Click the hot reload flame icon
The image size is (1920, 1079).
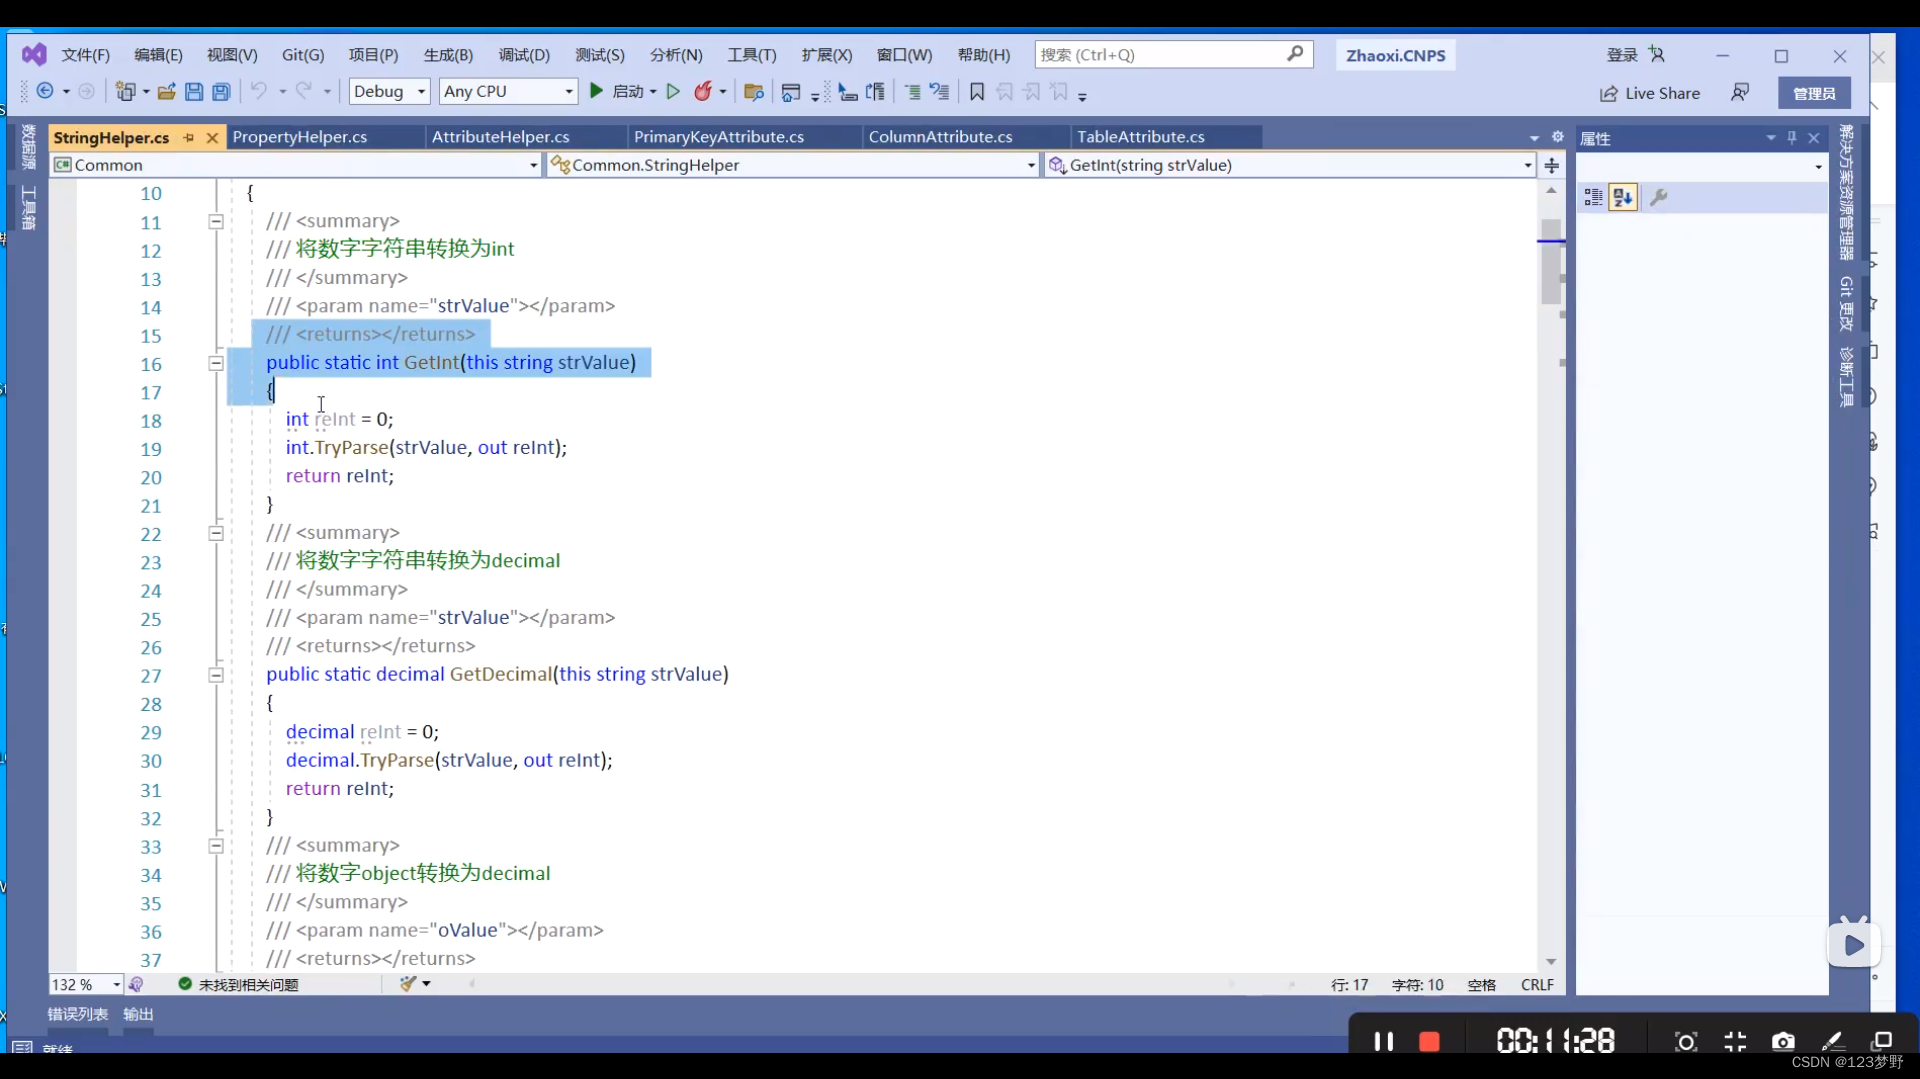(704, 91)
